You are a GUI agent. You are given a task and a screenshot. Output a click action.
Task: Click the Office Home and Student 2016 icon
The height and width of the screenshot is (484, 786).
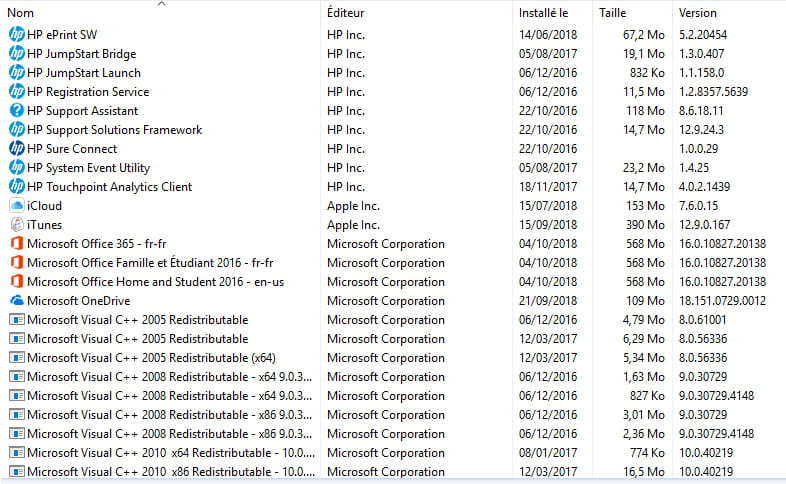(17, 282)
